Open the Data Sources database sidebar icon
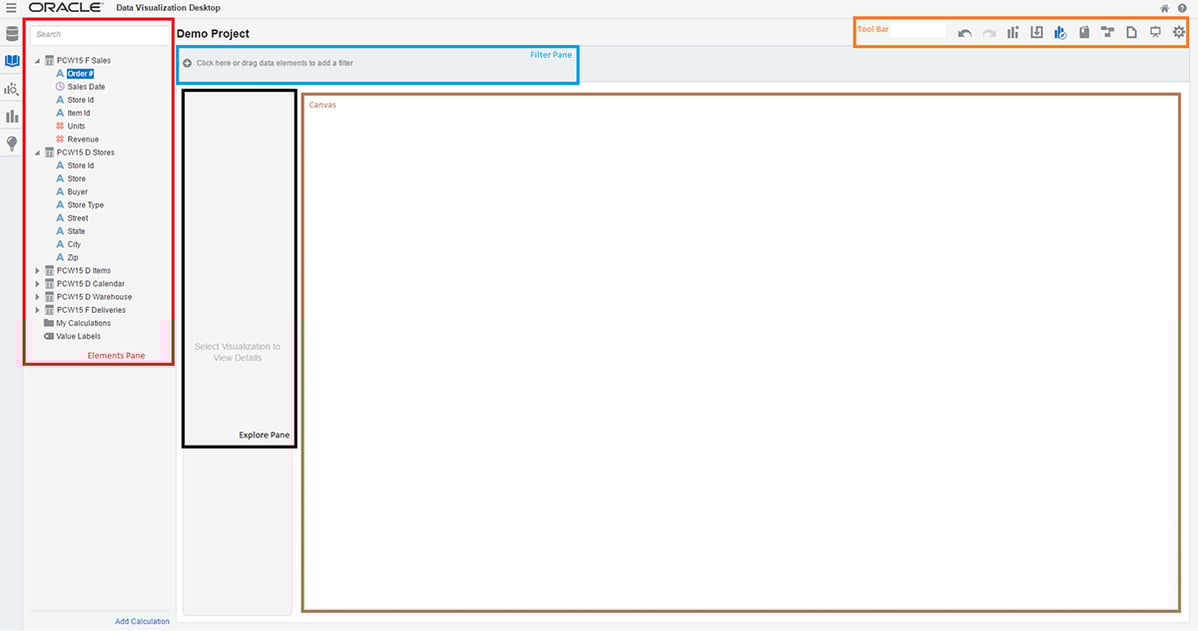Image resolution: width=1198 pixels, height=631 pixels. coord(11,34)
